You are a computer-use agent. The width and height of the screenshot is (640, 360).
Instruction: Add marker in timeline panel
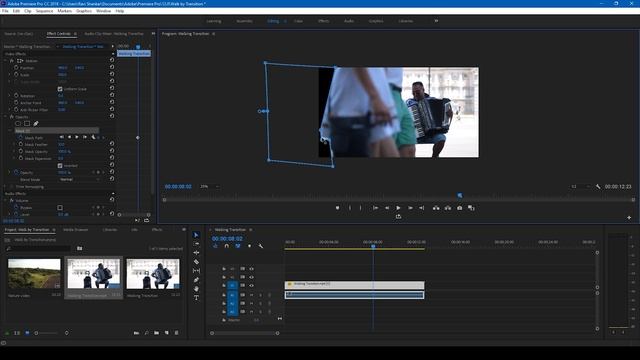249,246
